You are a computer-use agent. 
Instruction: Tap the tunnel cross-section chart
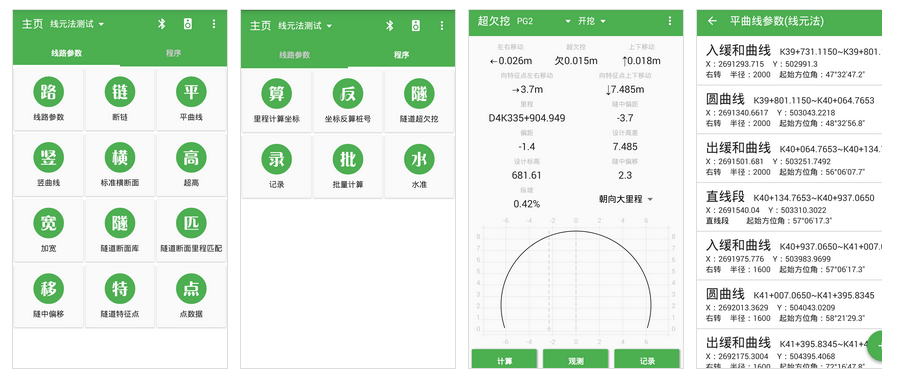(575, 280)
